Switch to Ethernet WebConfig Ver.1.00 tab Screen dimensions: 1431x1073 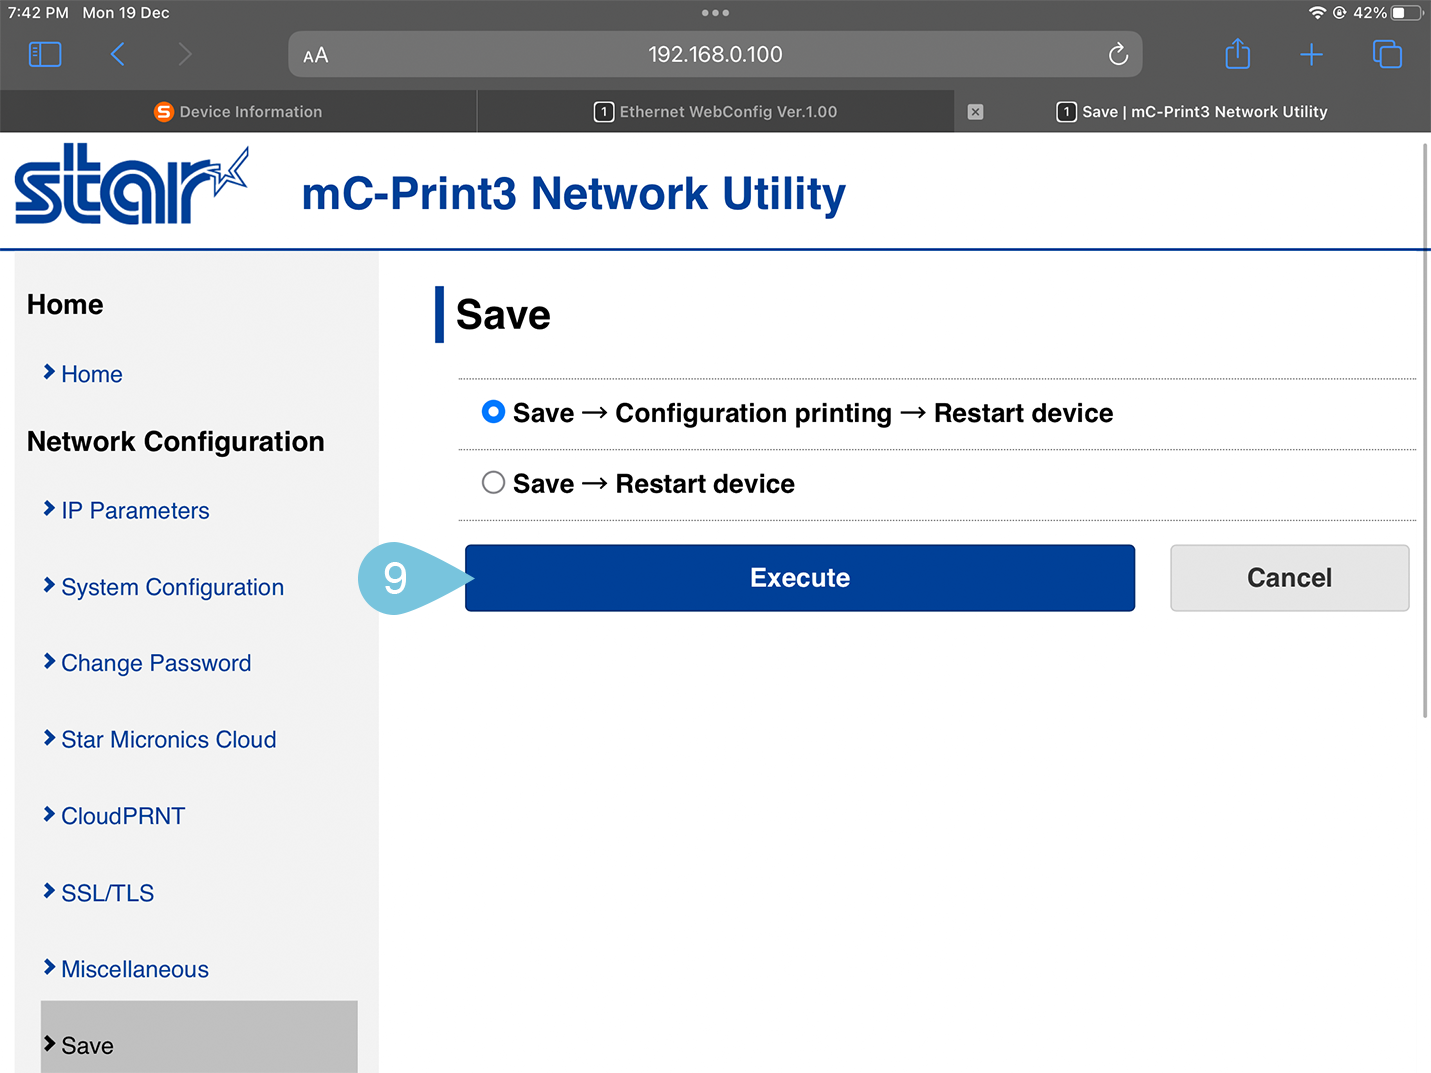[x=715, y=112]
